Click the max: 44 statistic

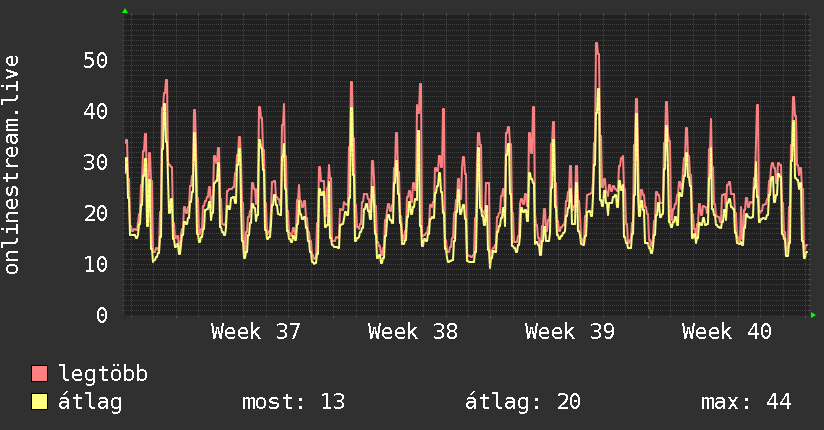[x=746, y=402]
